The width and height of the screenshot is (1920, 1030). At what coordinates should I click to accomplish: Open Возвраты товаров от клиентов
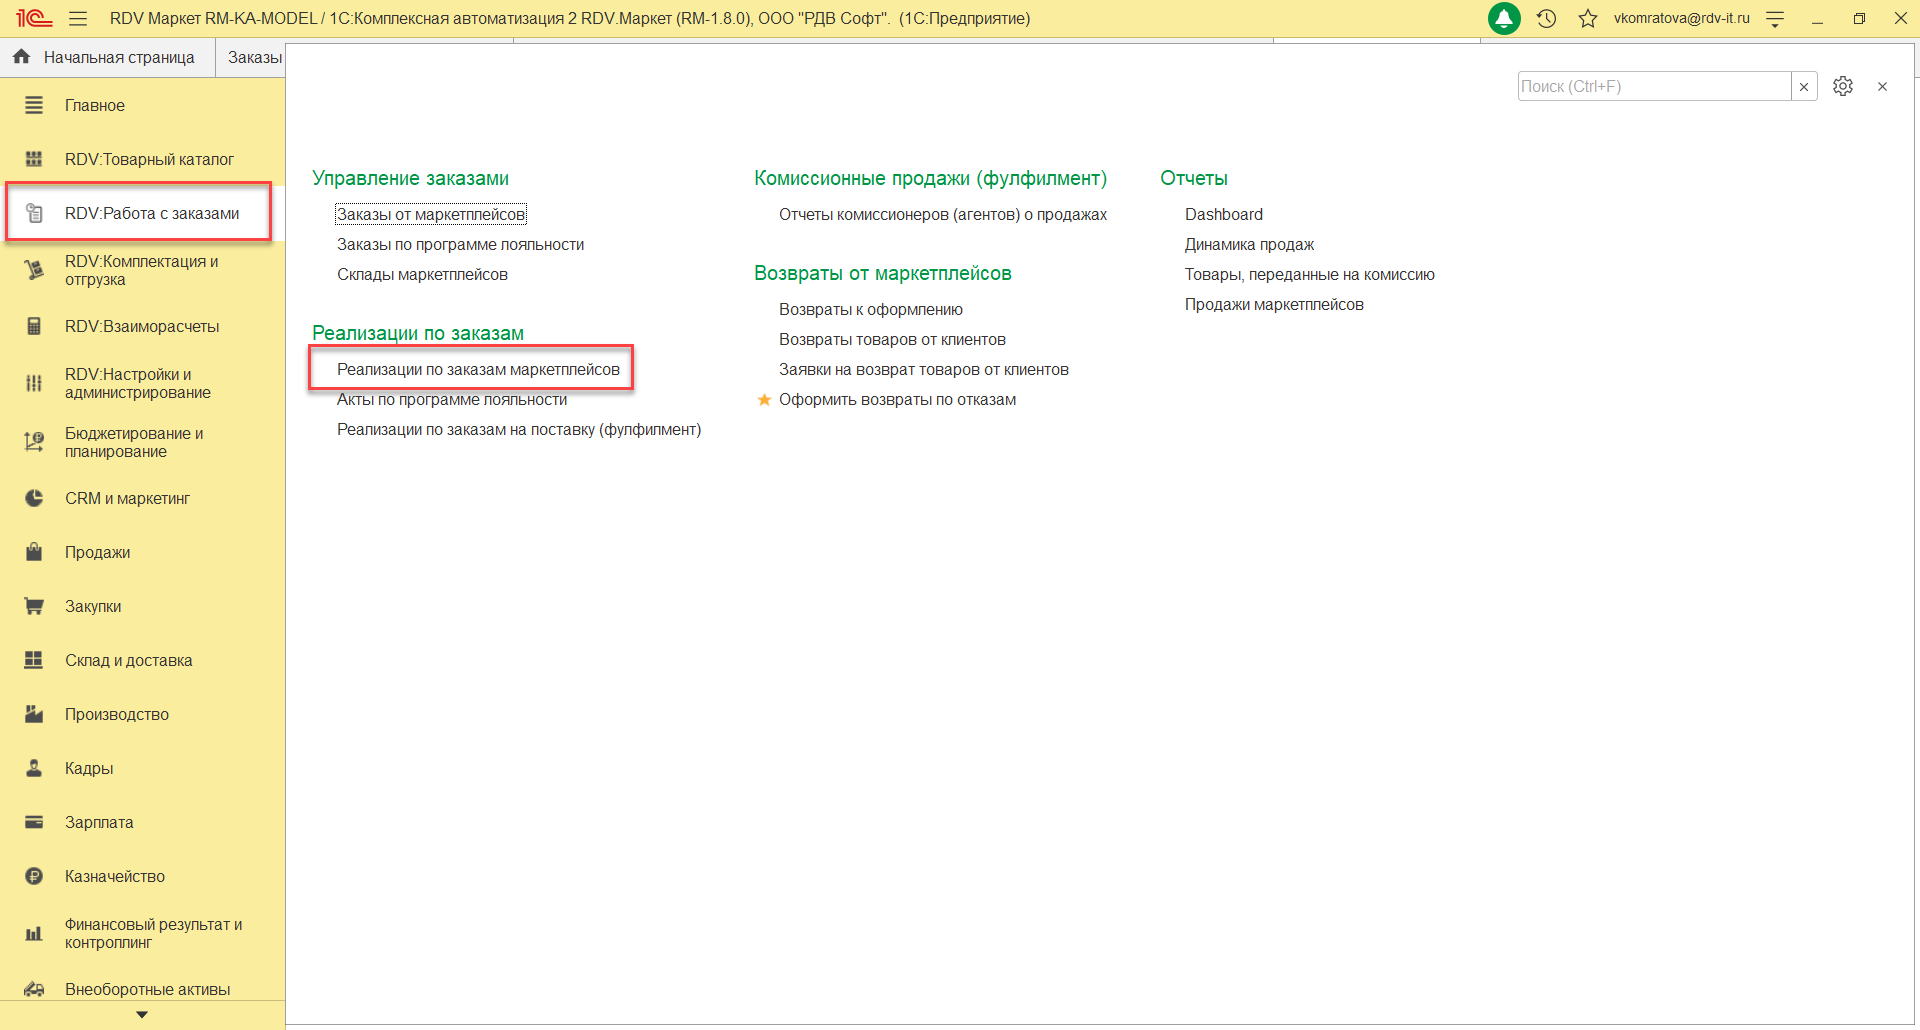tap(892, 339)
